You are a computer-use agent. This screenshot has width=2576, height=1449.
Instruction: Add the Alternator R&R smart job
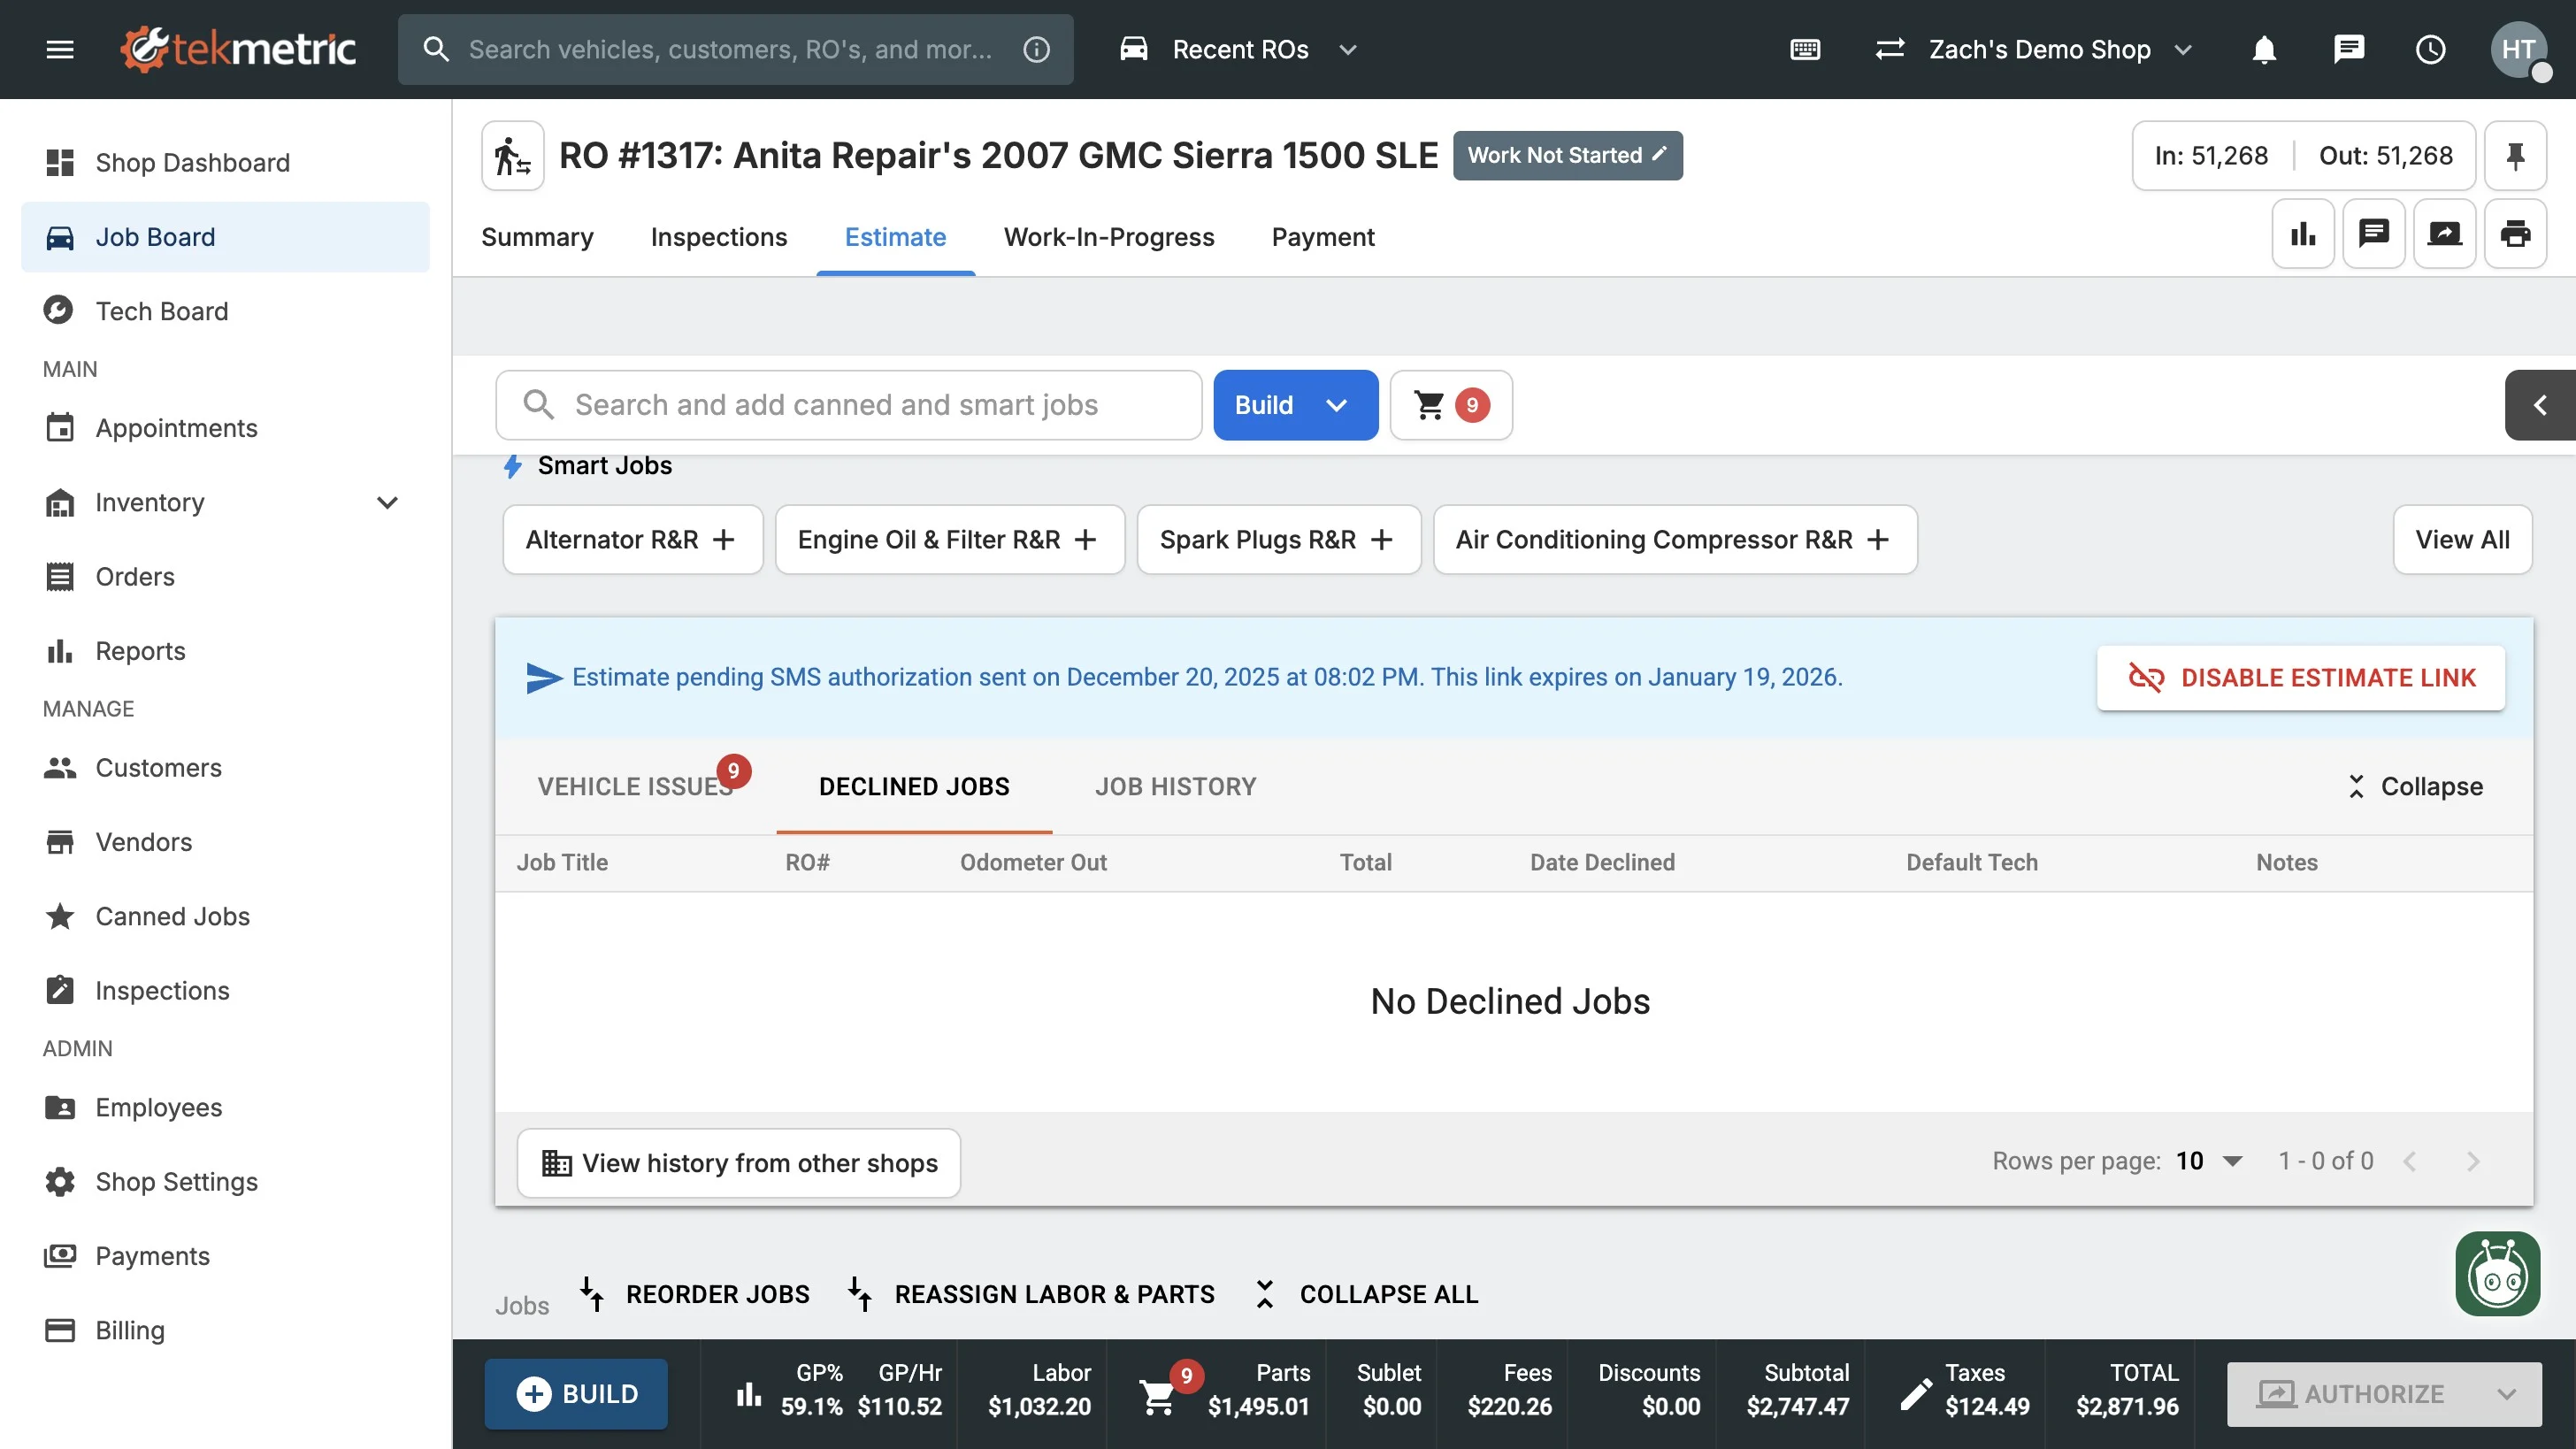[x=632, y=540]
